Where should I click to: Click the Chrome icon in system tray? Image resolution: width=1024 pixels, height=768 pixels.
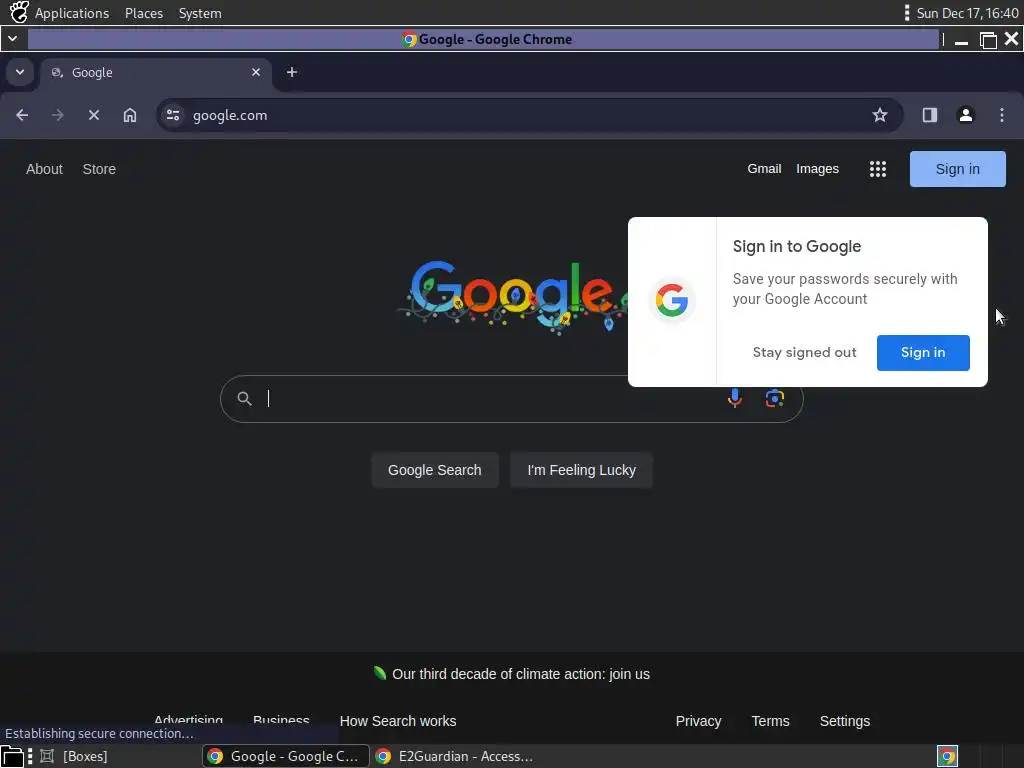[x=948, y=756]
